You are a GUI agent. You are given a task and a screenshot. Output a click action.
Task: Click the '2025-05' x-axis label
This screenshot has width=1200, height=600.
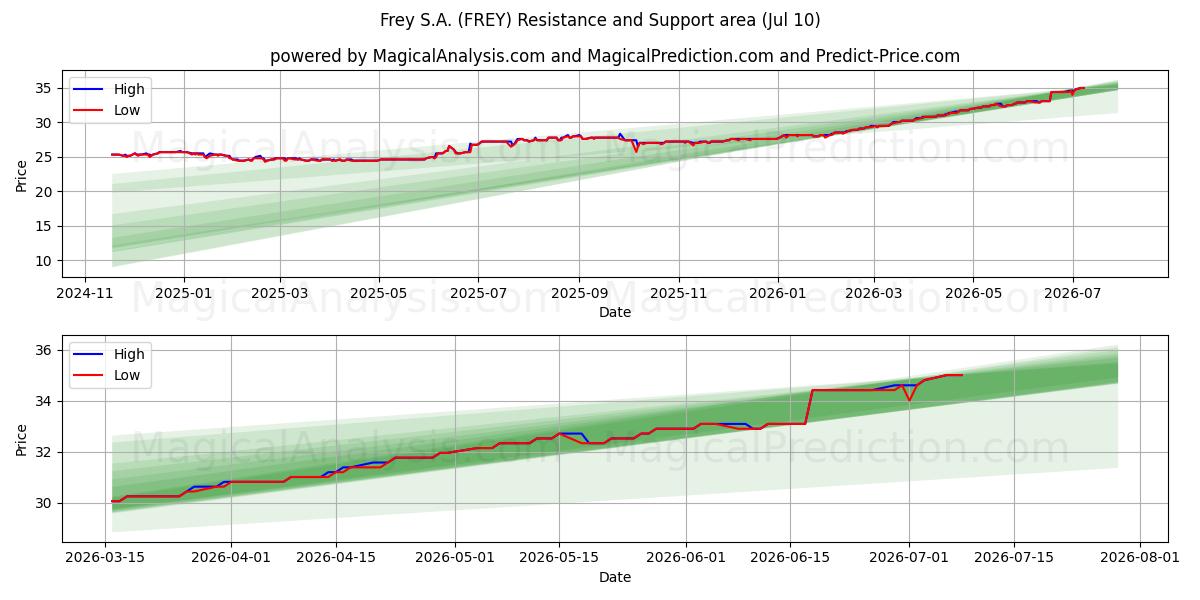pos(379,295)
